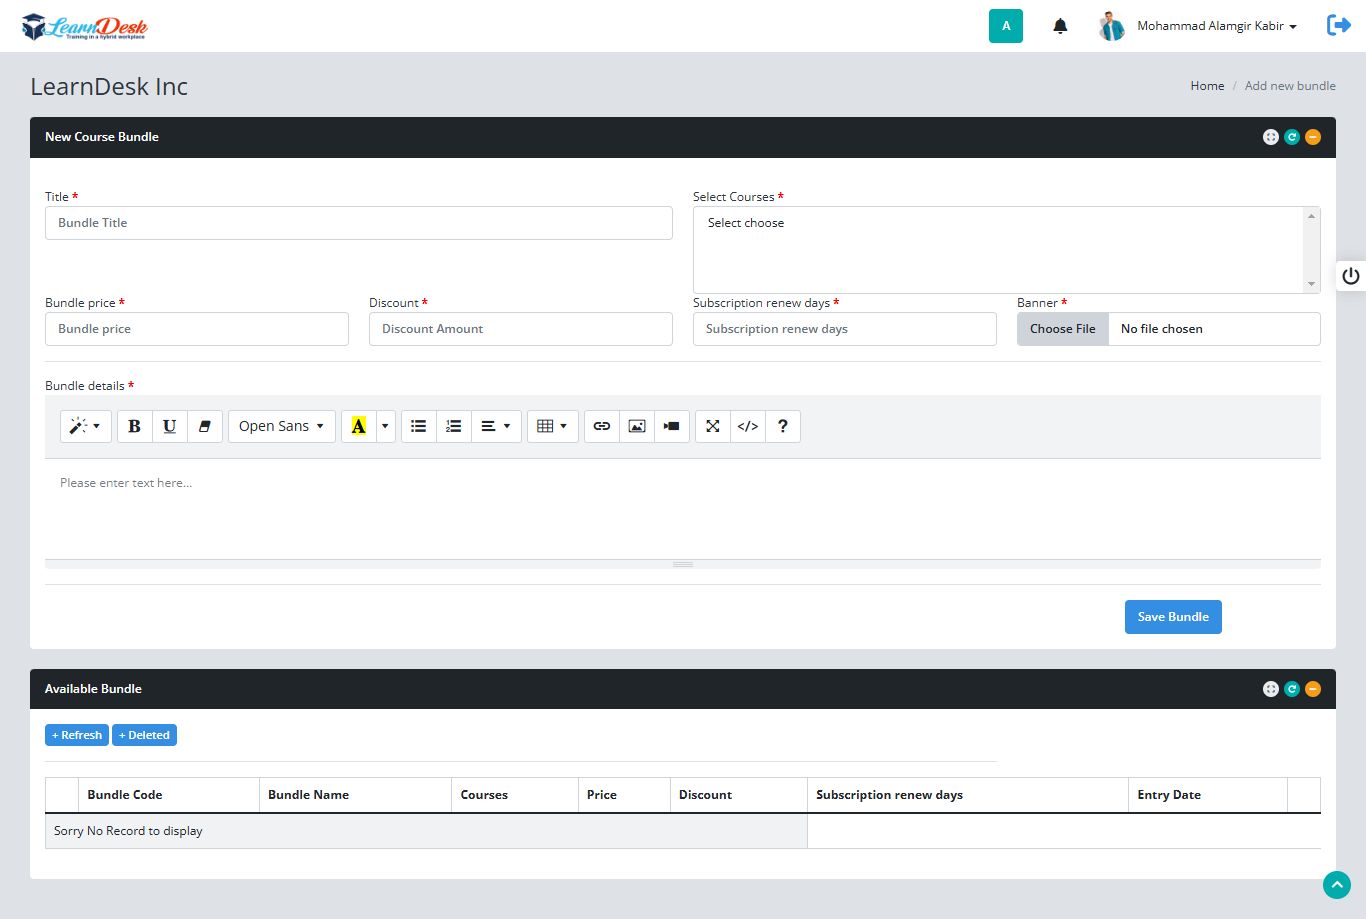Screen dimensions: 1366x919
Task: Grab the editor resize handle bar
Action: pos(683,564)
